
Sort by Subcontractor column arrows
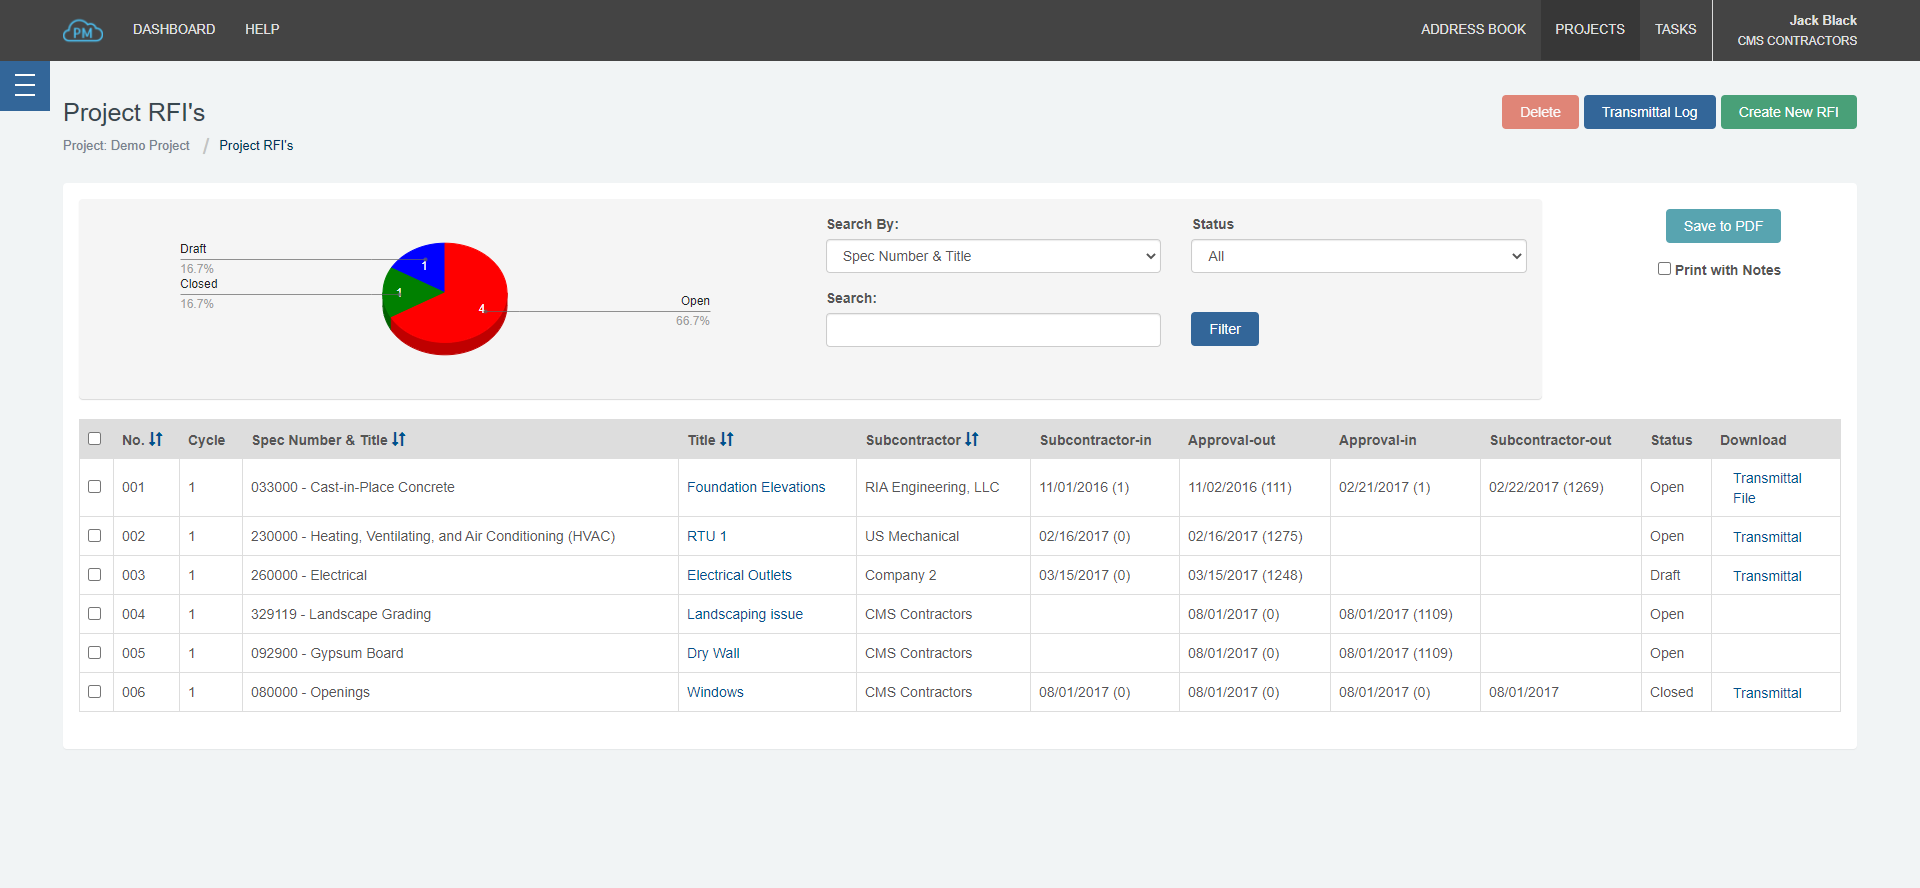tap(972, 439)
